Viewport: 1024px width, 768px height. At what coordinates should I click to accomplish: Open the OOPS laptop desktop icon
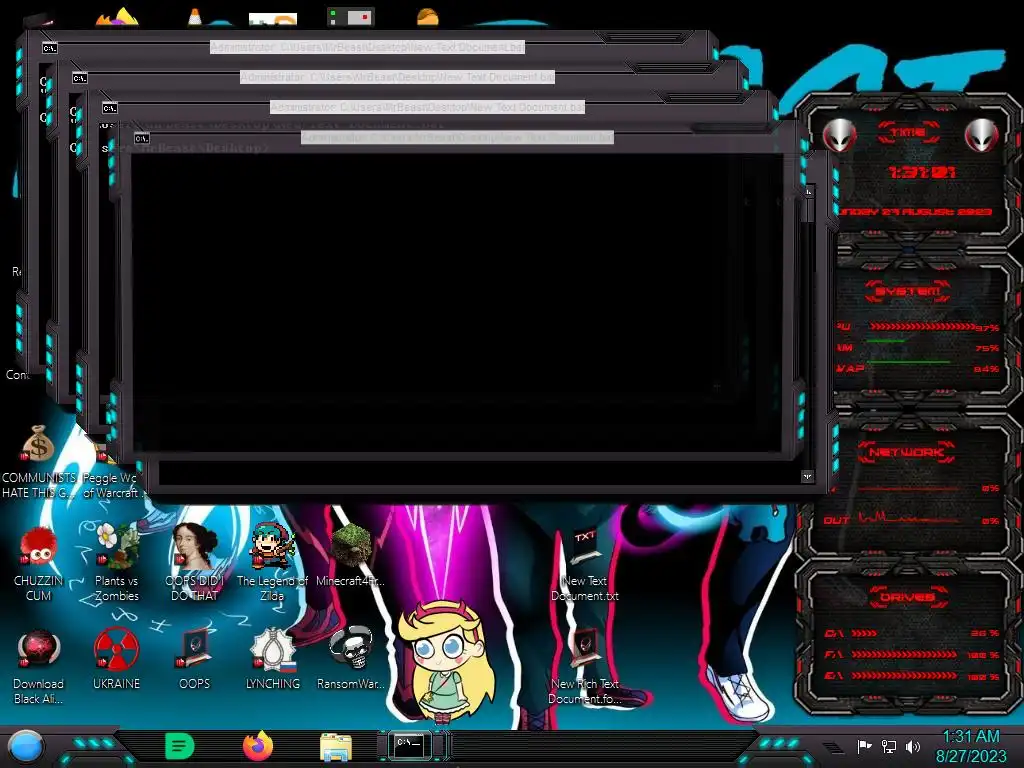195,649
